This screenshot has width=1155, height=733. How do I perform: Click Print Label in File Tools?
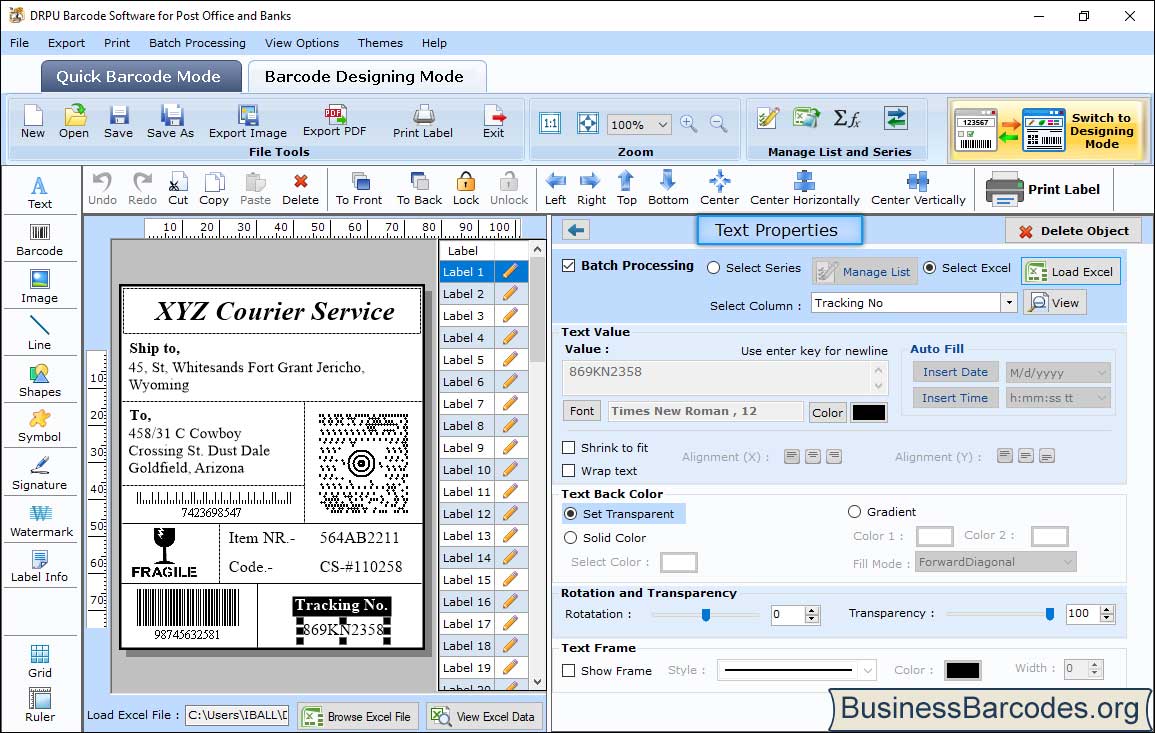tap(423, 122)
